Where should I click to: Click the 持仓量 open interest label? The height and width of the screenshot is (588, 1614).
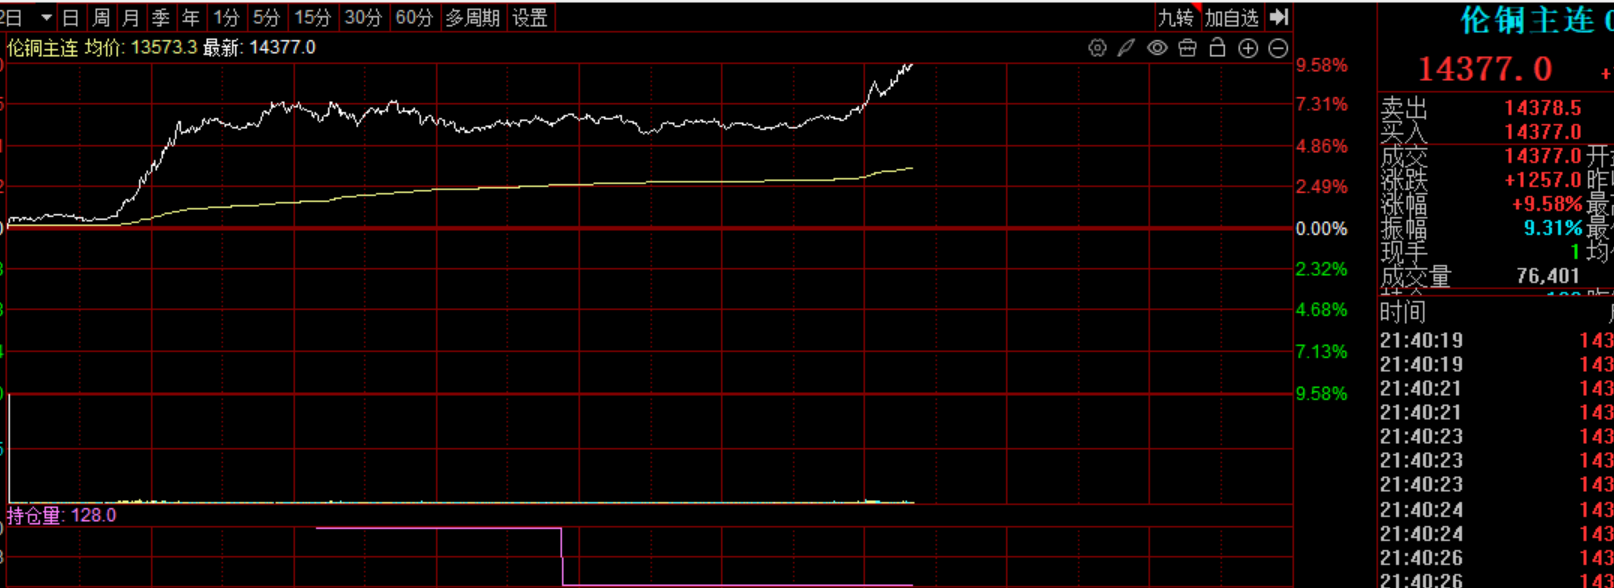click(x=36, y=516)
